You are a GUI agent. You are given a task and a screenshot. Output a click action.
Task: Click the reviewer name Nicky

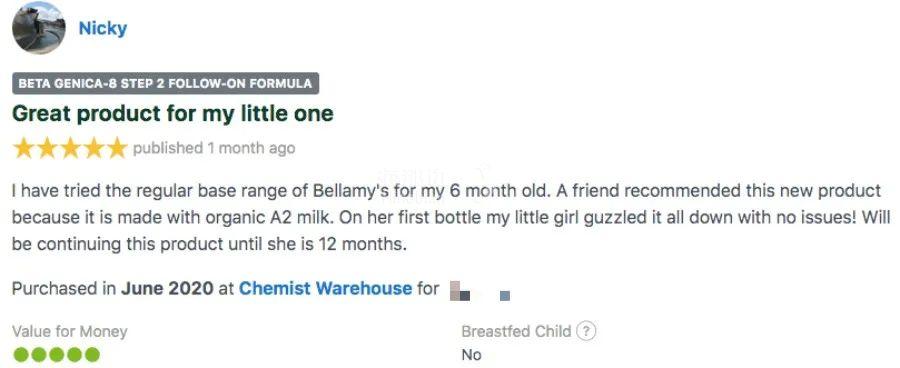coord(103,28)
